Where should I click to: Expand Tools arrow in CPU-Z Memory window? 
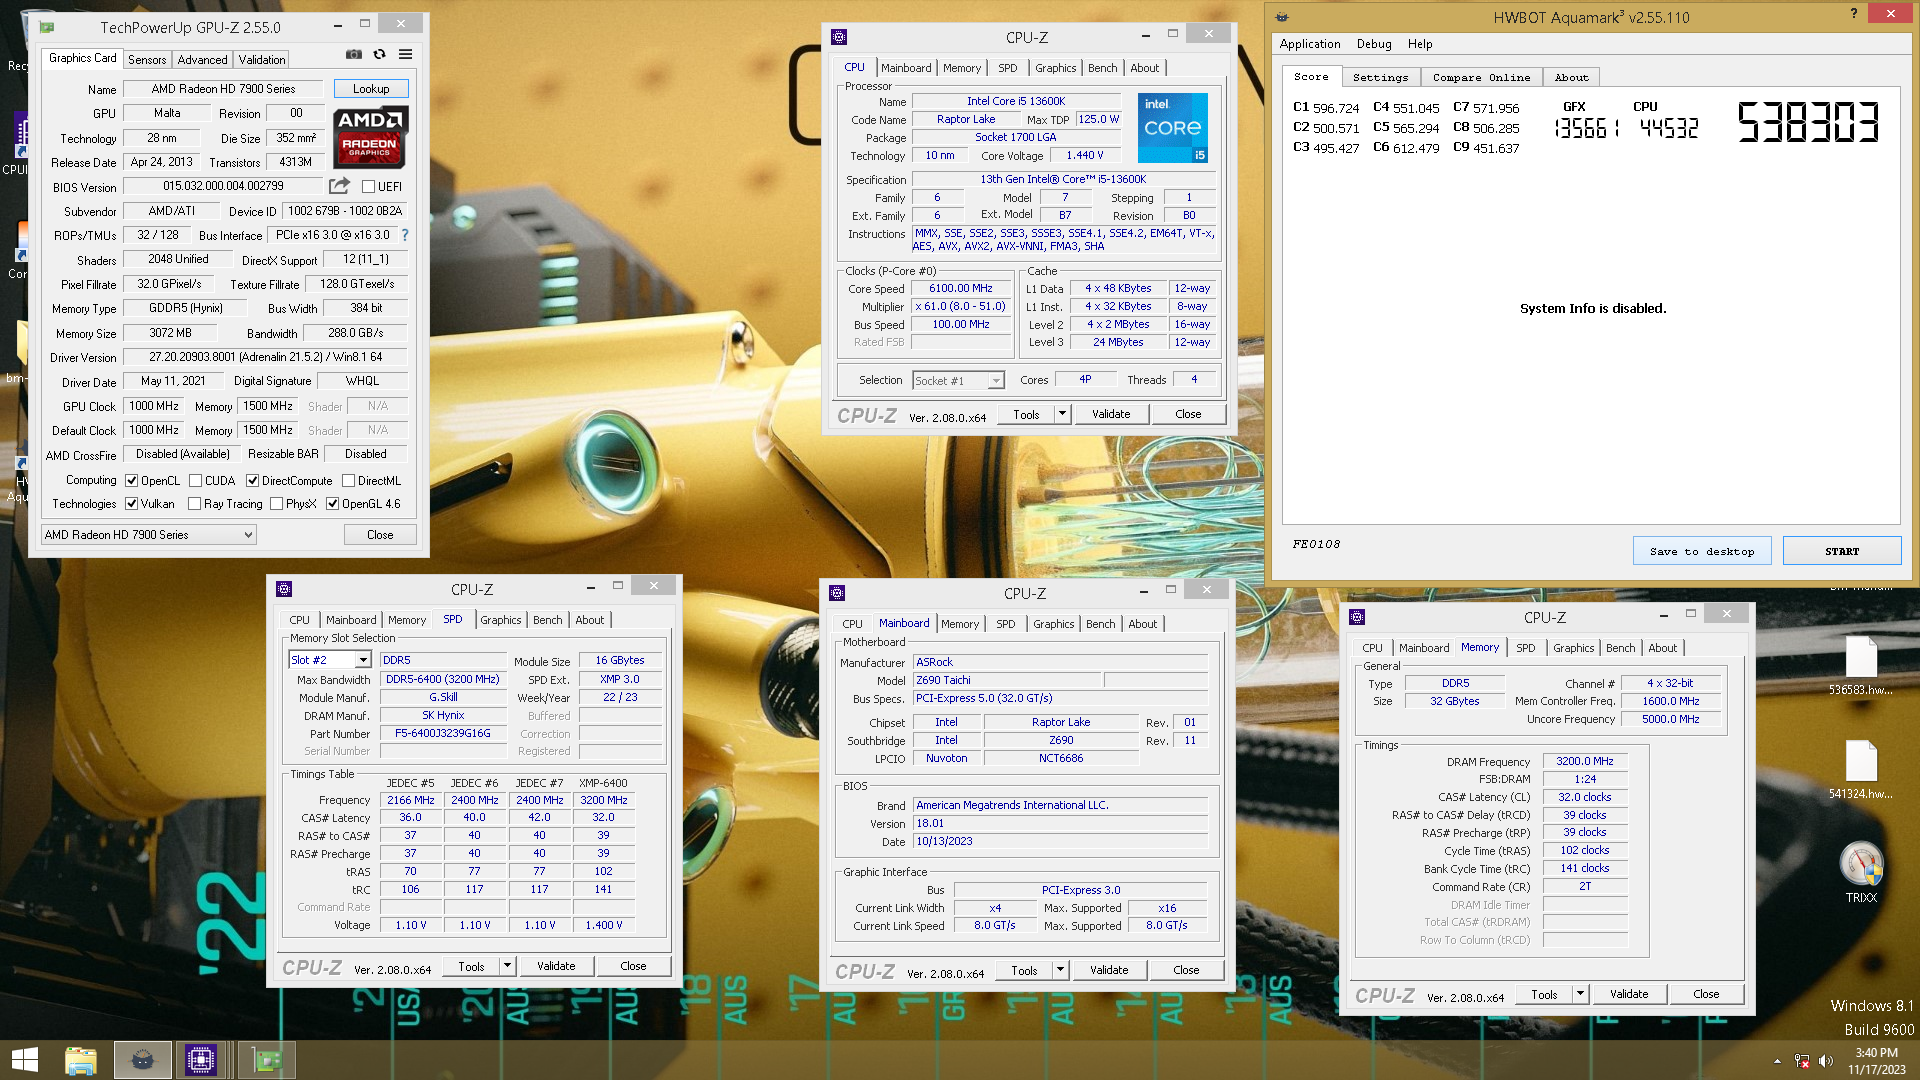click(x=1580, y=994)
